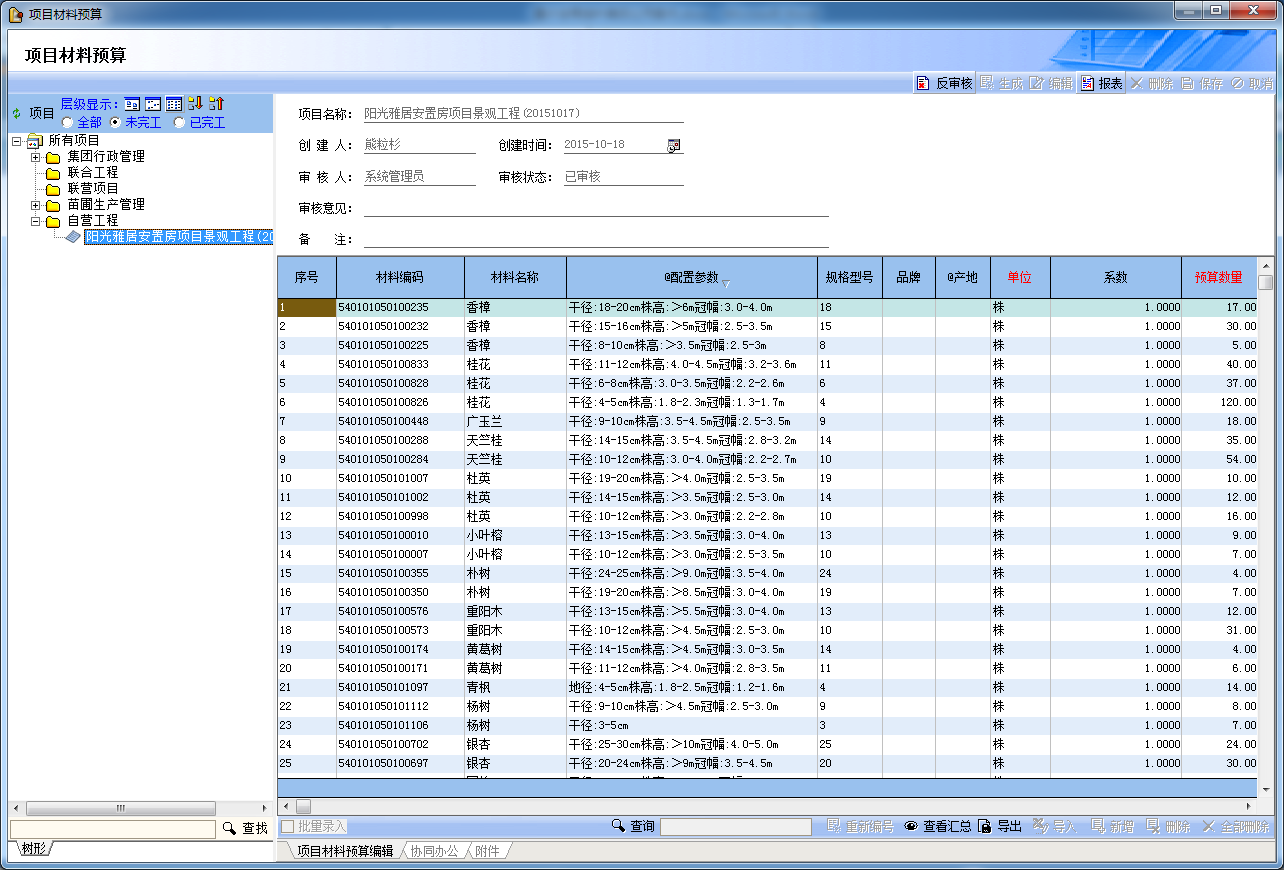Toggle the 批量录入 checkbox
This screenshot has width=1284, height=870.
(288, 827)
